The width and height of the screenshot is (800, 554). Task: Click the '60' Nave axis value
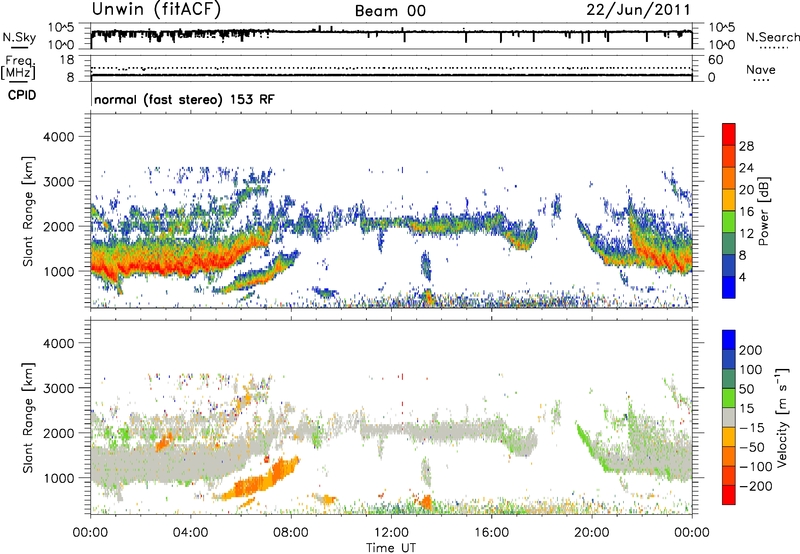716,60
